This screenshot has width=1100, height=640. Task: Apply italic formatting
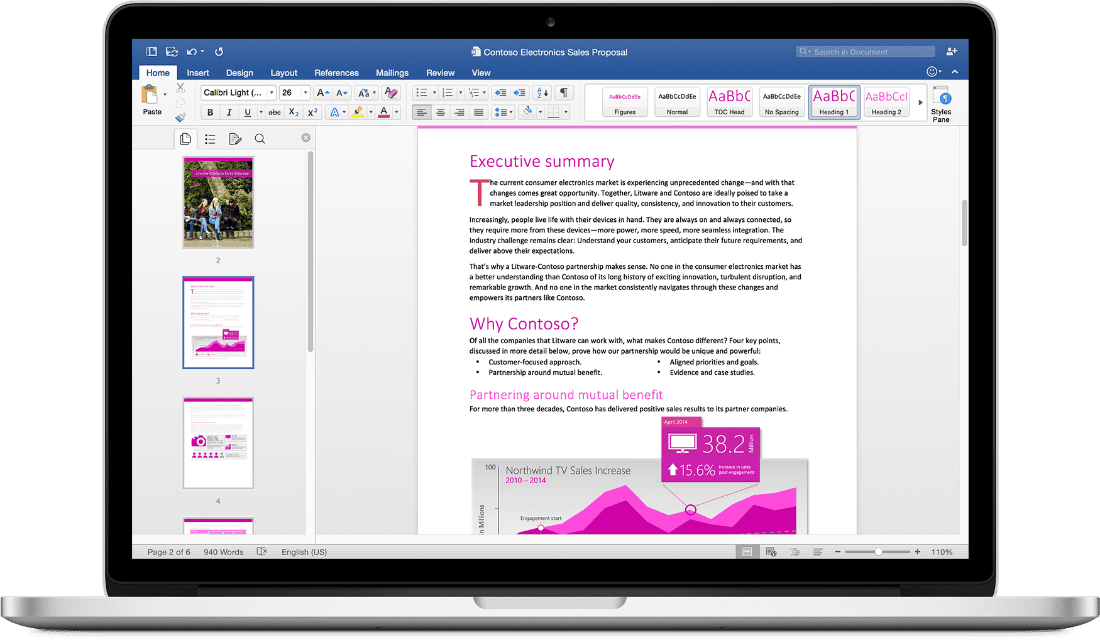coord(229,112)
